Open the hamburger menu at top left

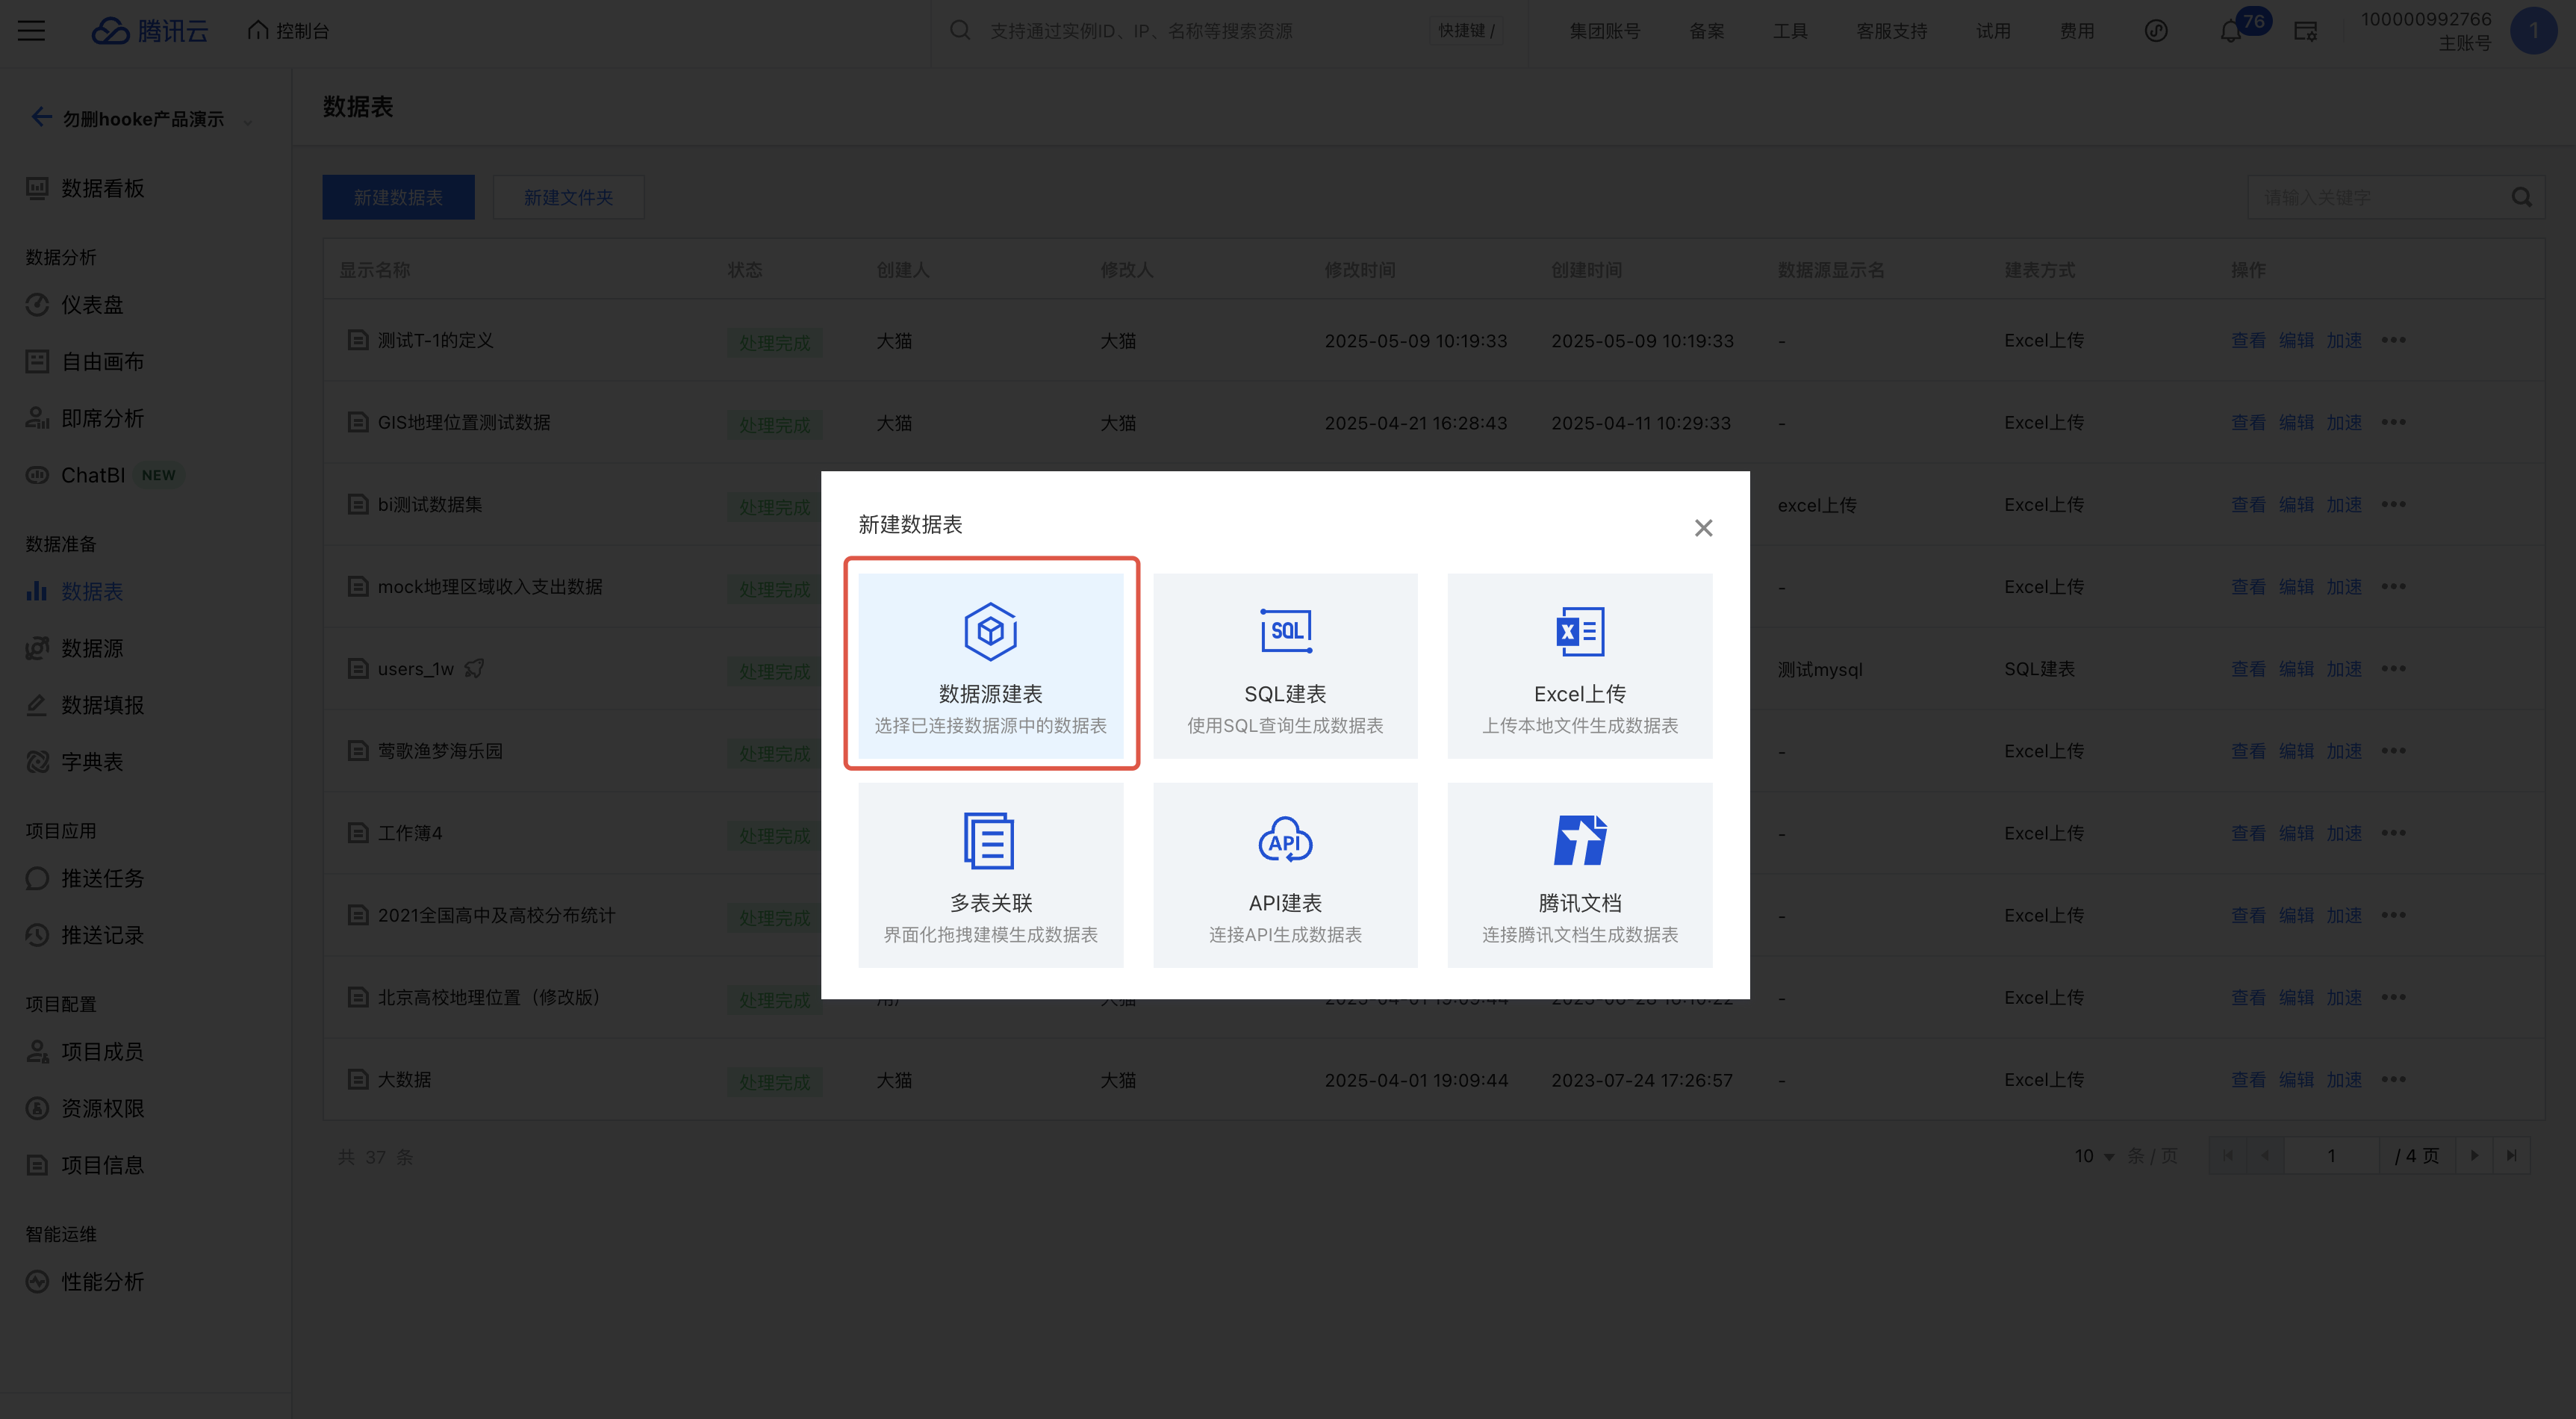[x=32, y=31]
